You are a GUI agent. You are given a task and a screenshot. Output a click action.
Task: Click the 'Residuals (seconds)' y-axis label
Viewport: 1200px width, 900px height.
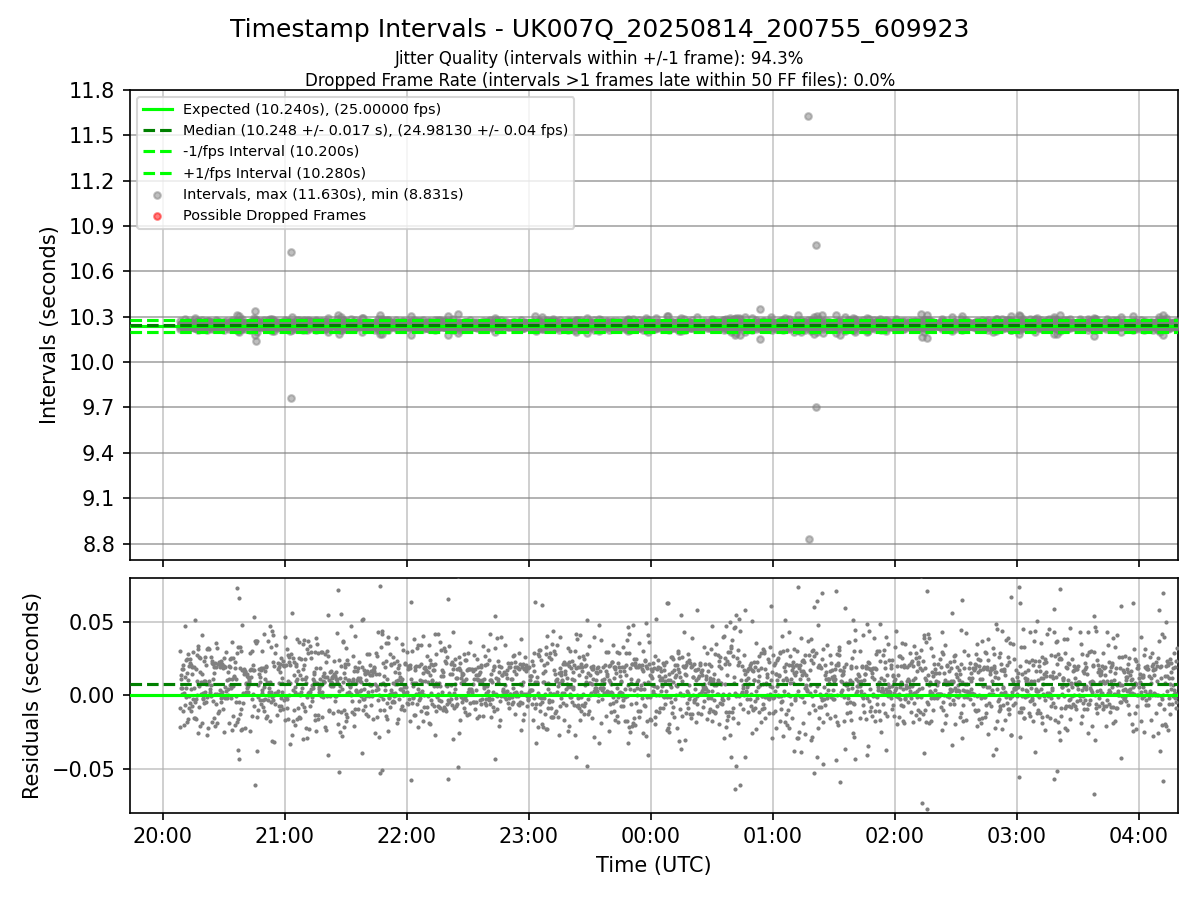(32, 696)
